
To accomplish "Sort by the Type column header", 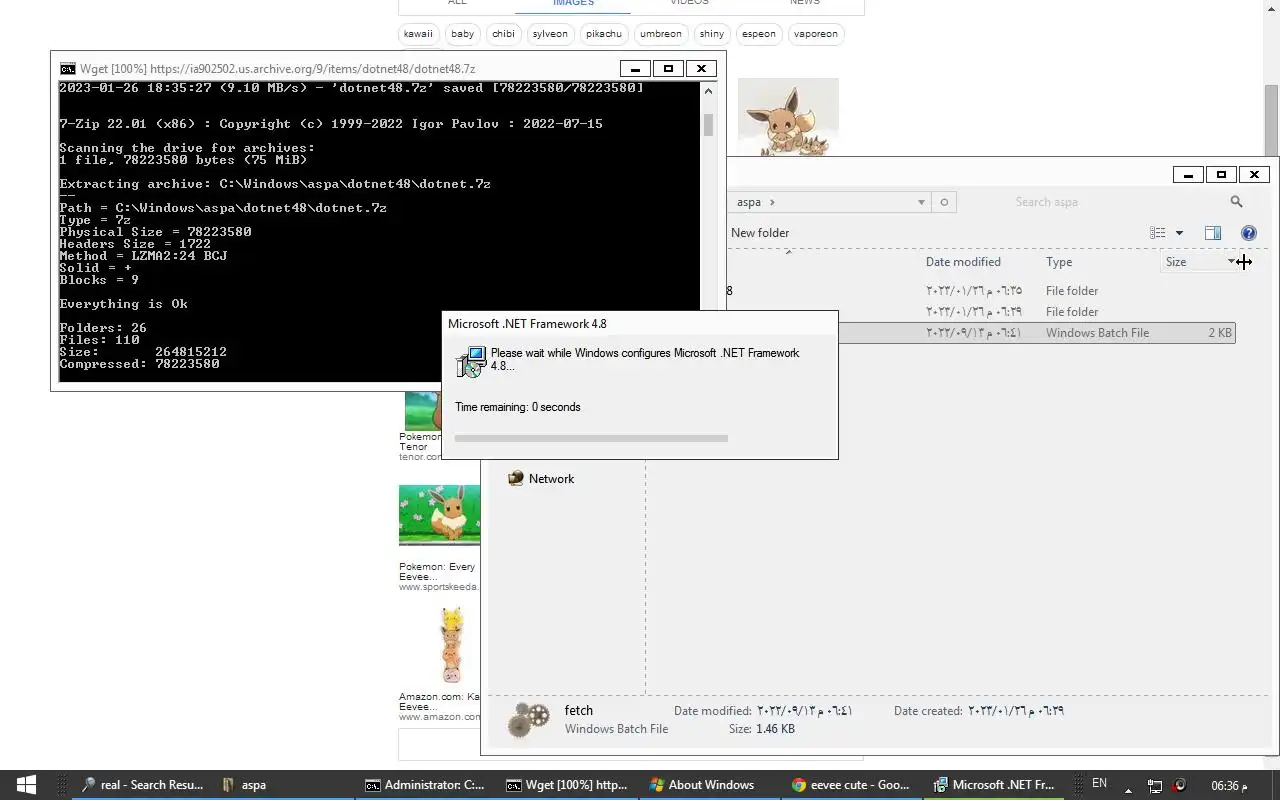I will (1059, 262).
